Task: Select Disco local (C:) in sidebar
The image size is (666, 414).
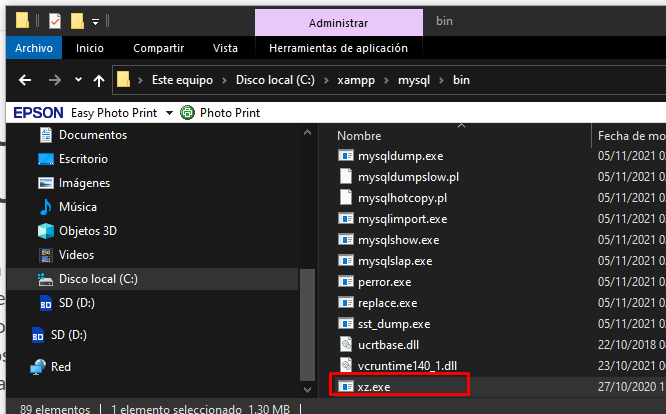Action: tap(98, 279)
